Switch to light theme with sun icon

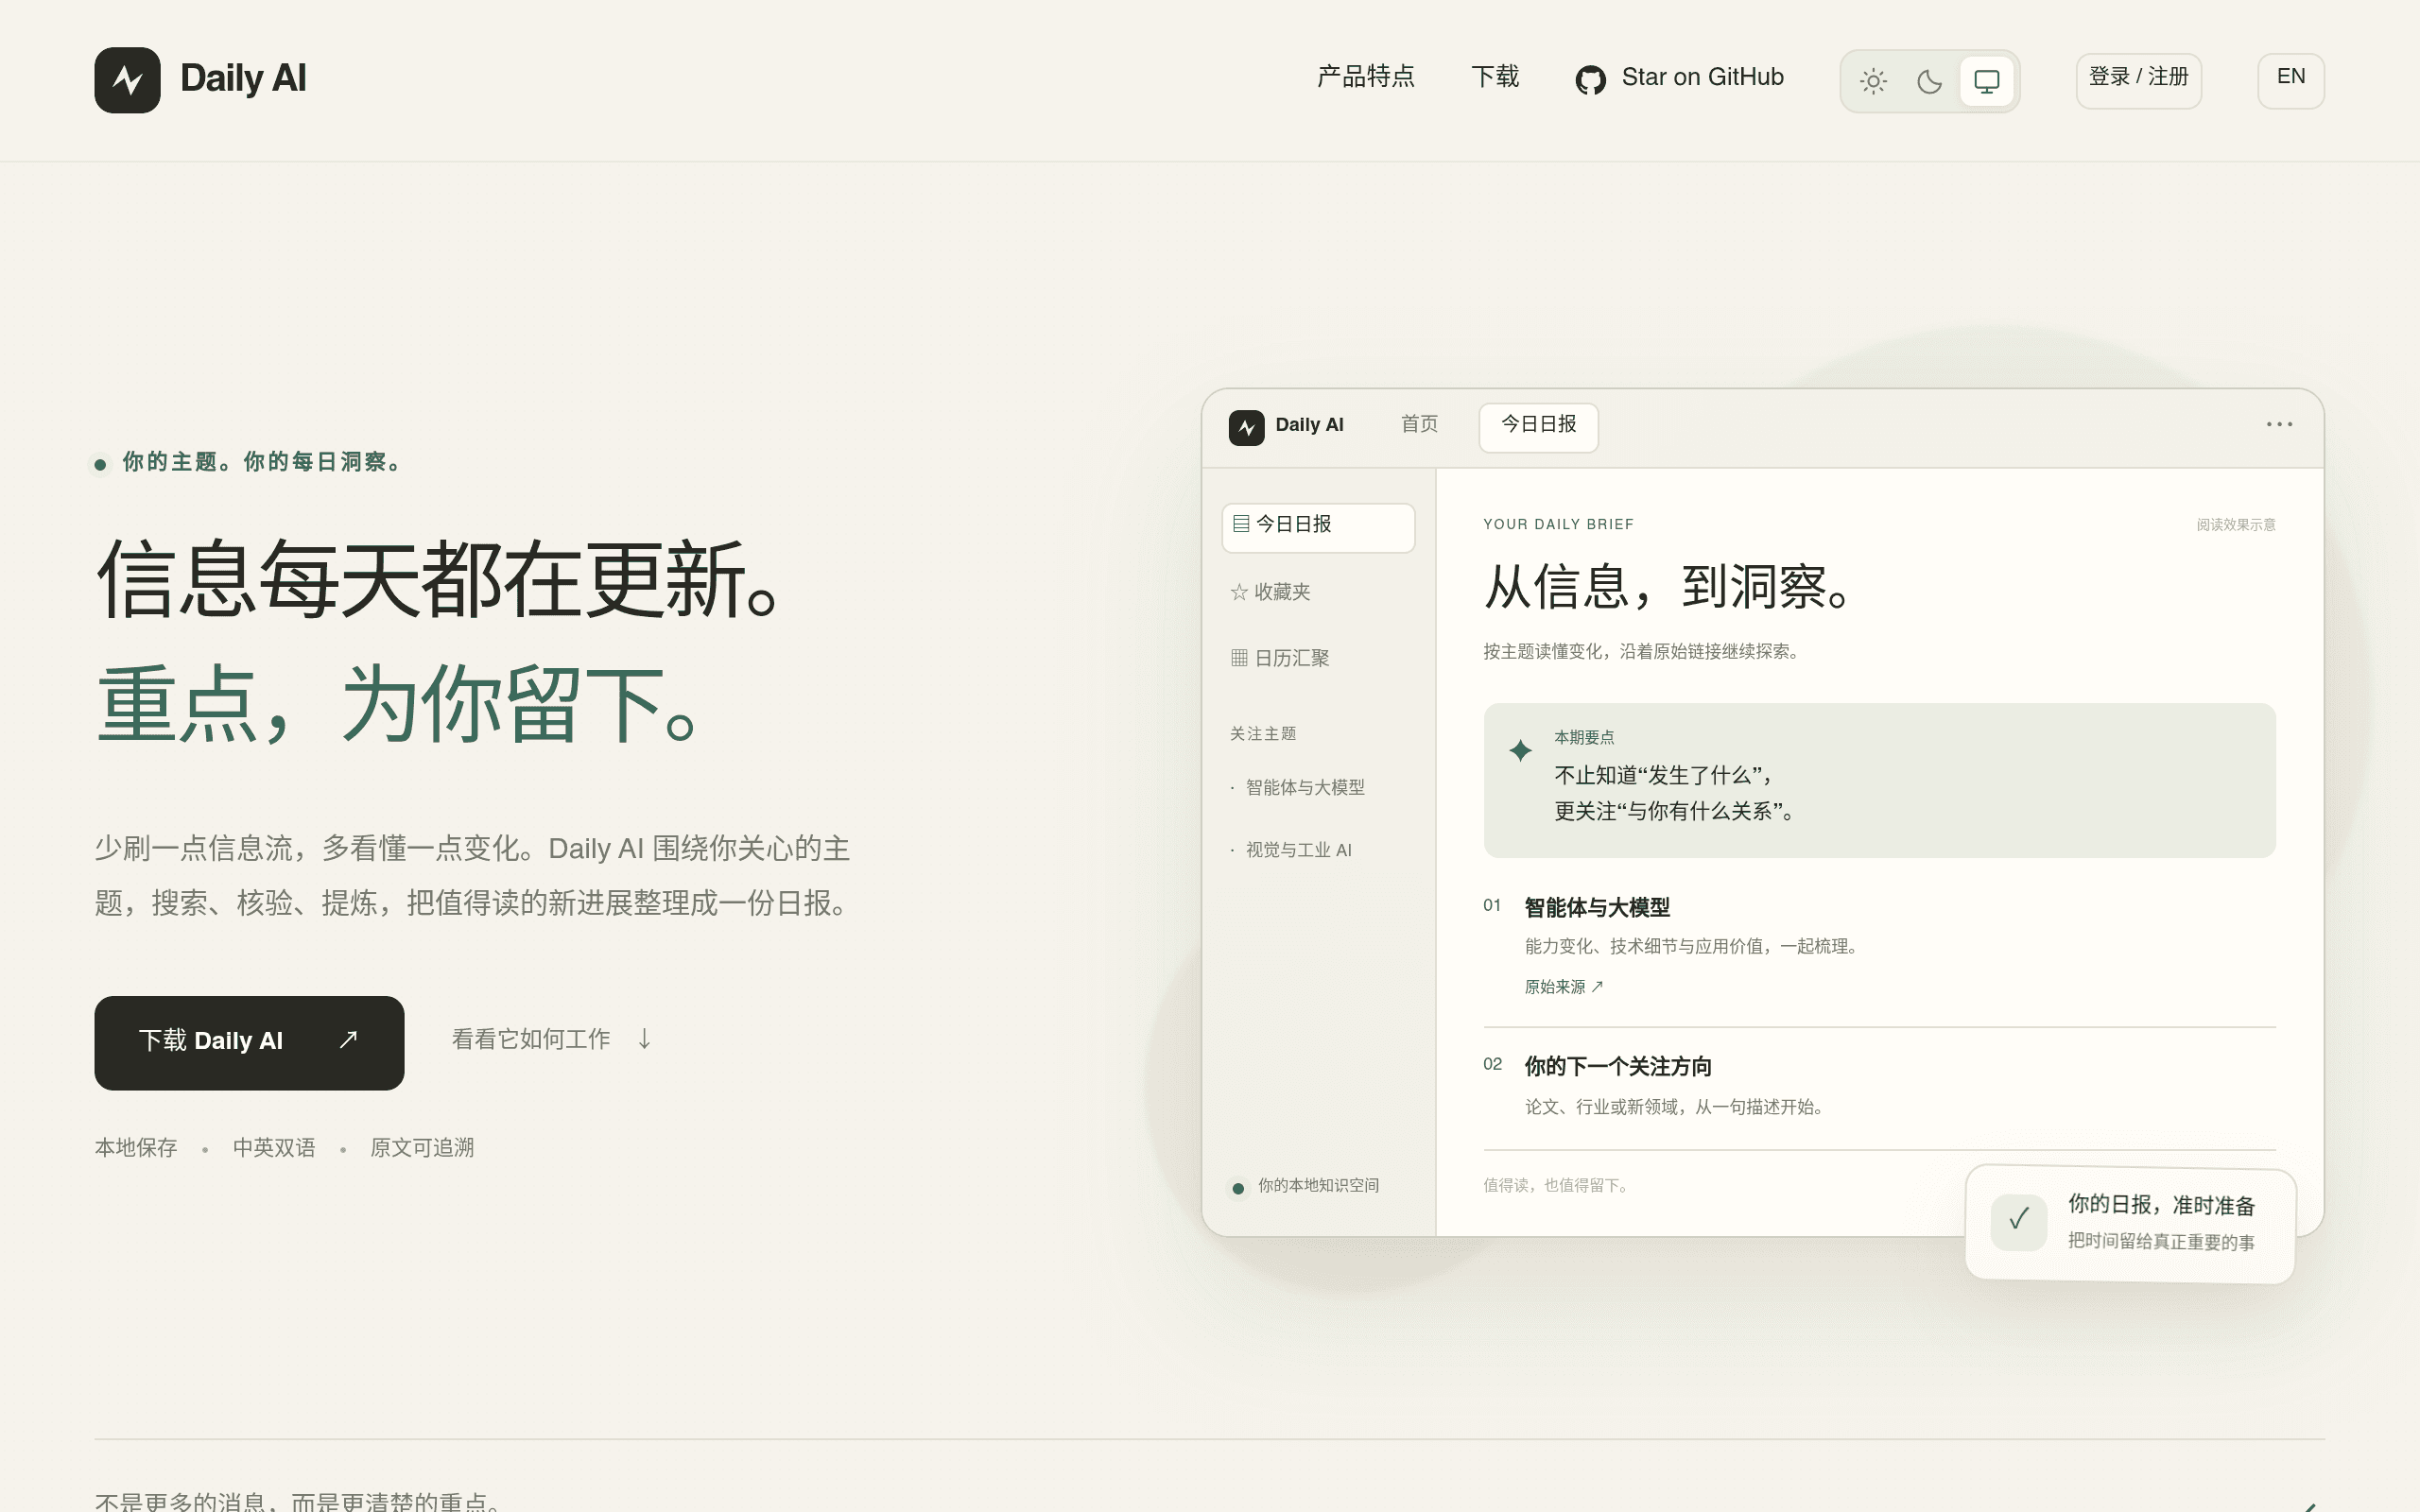coord(1873,81)
